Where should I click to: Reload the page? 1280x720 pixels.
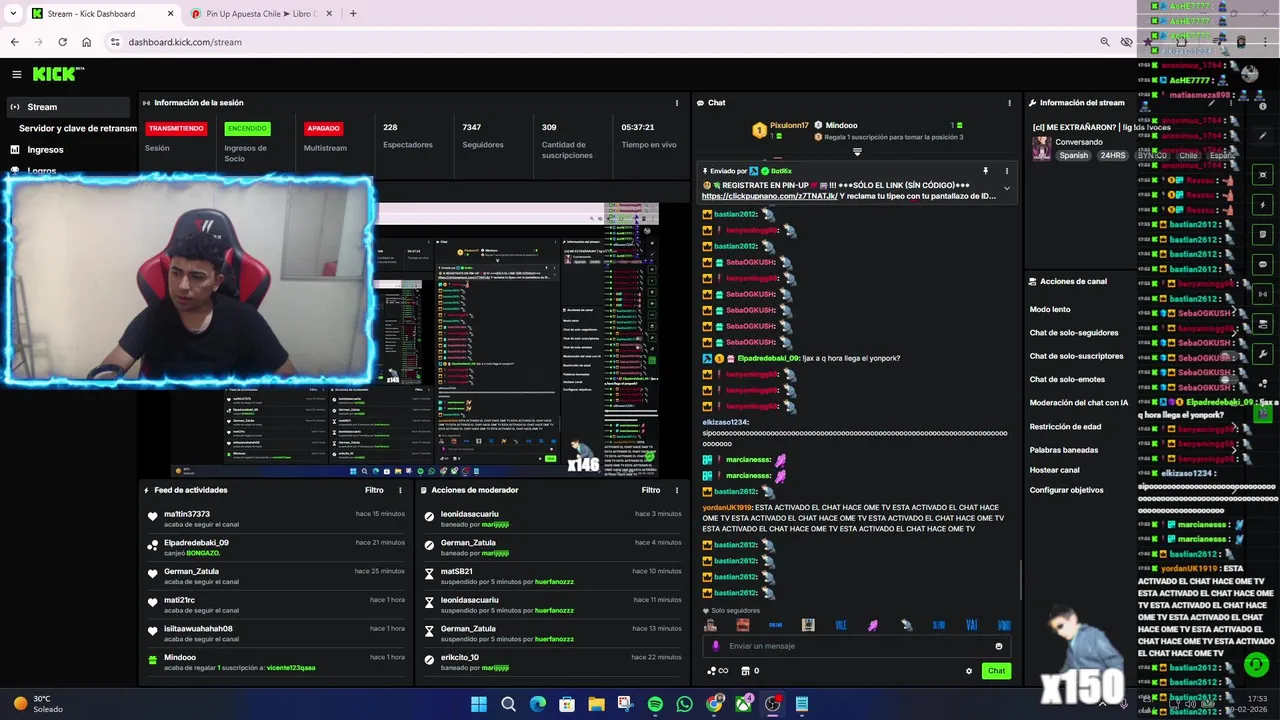point(62,42)
